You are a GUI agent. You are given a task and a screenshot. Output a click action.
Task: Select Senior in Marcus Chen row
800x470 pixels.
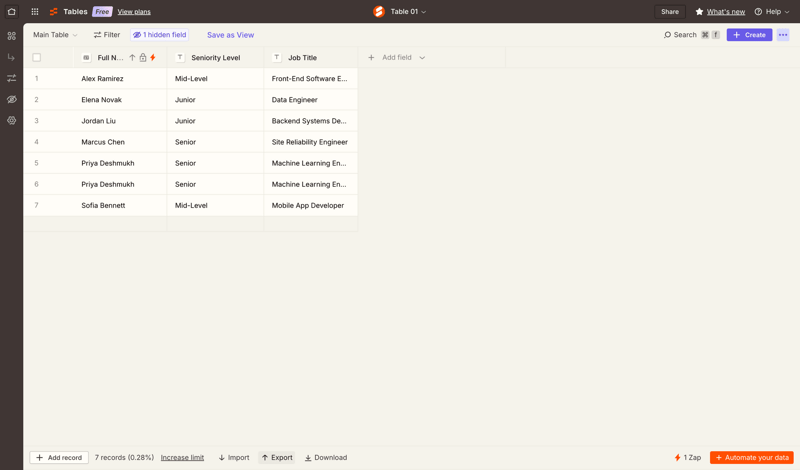tap(215, 142)
